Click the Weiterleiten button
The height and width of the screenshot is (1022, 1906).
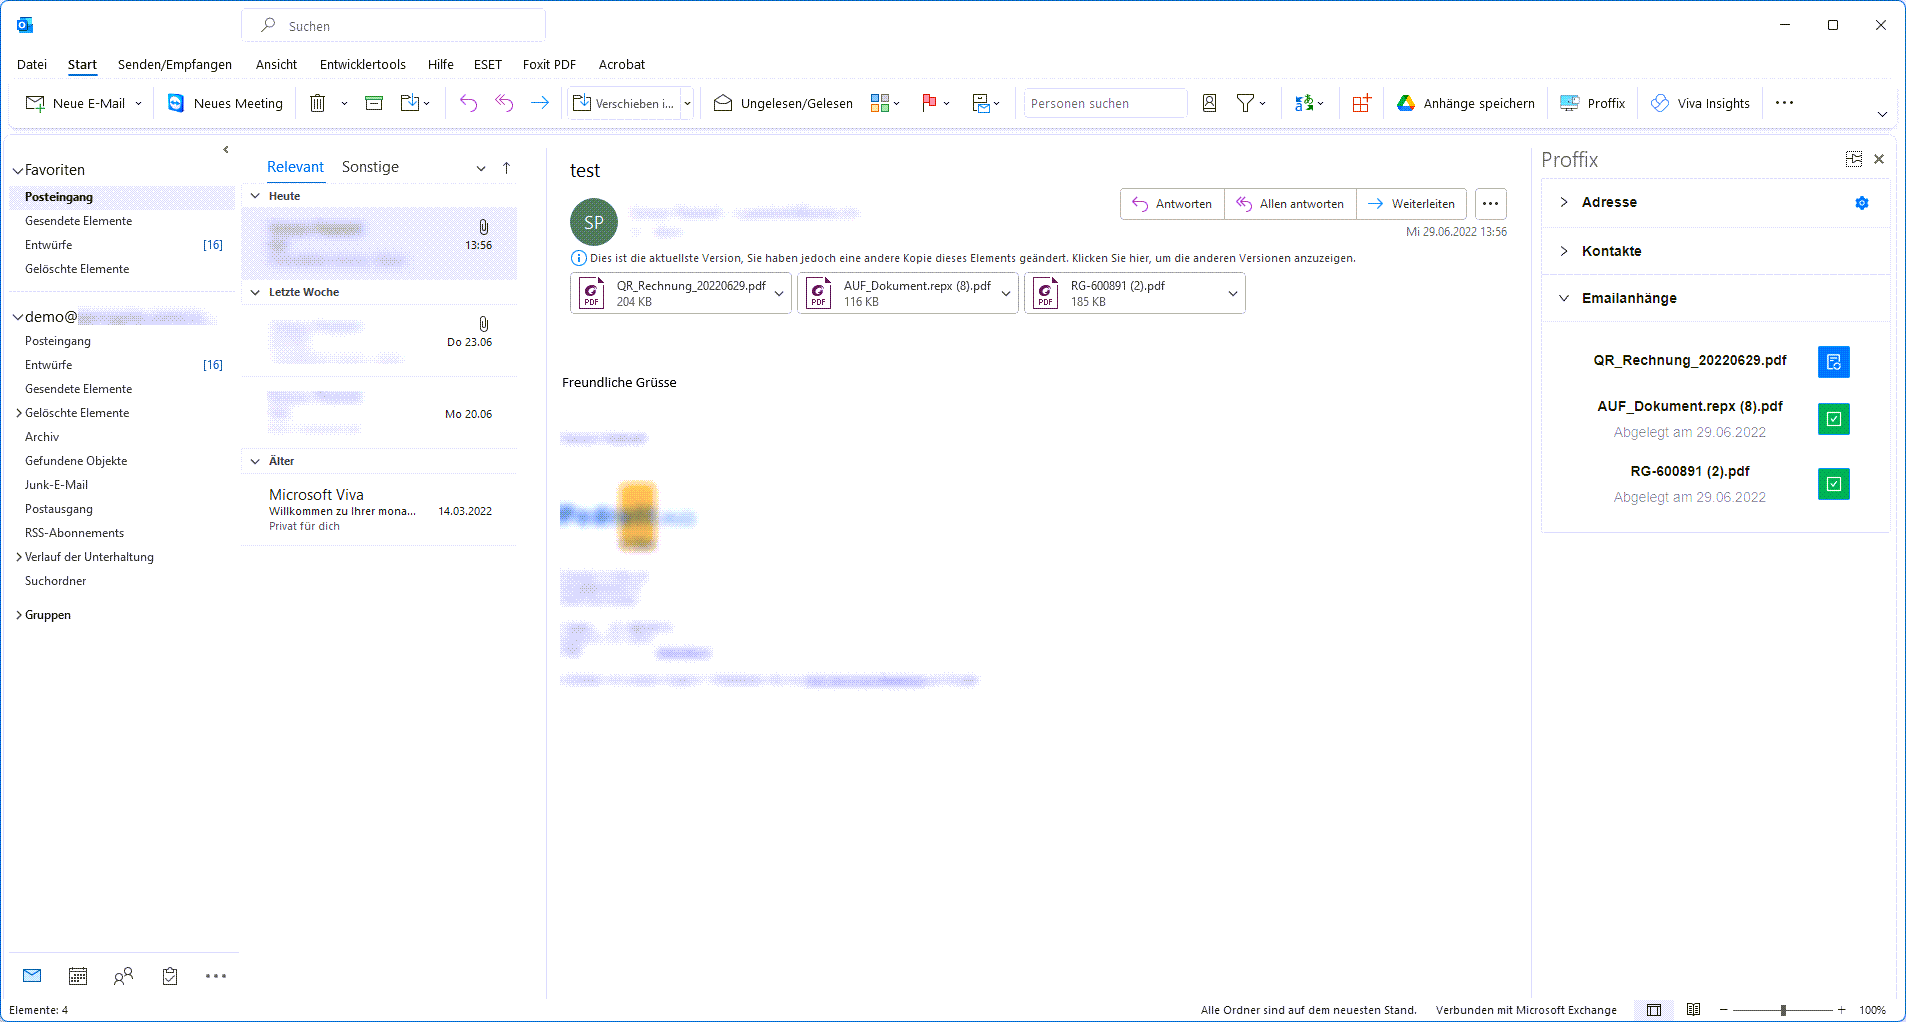point(1411,204)
